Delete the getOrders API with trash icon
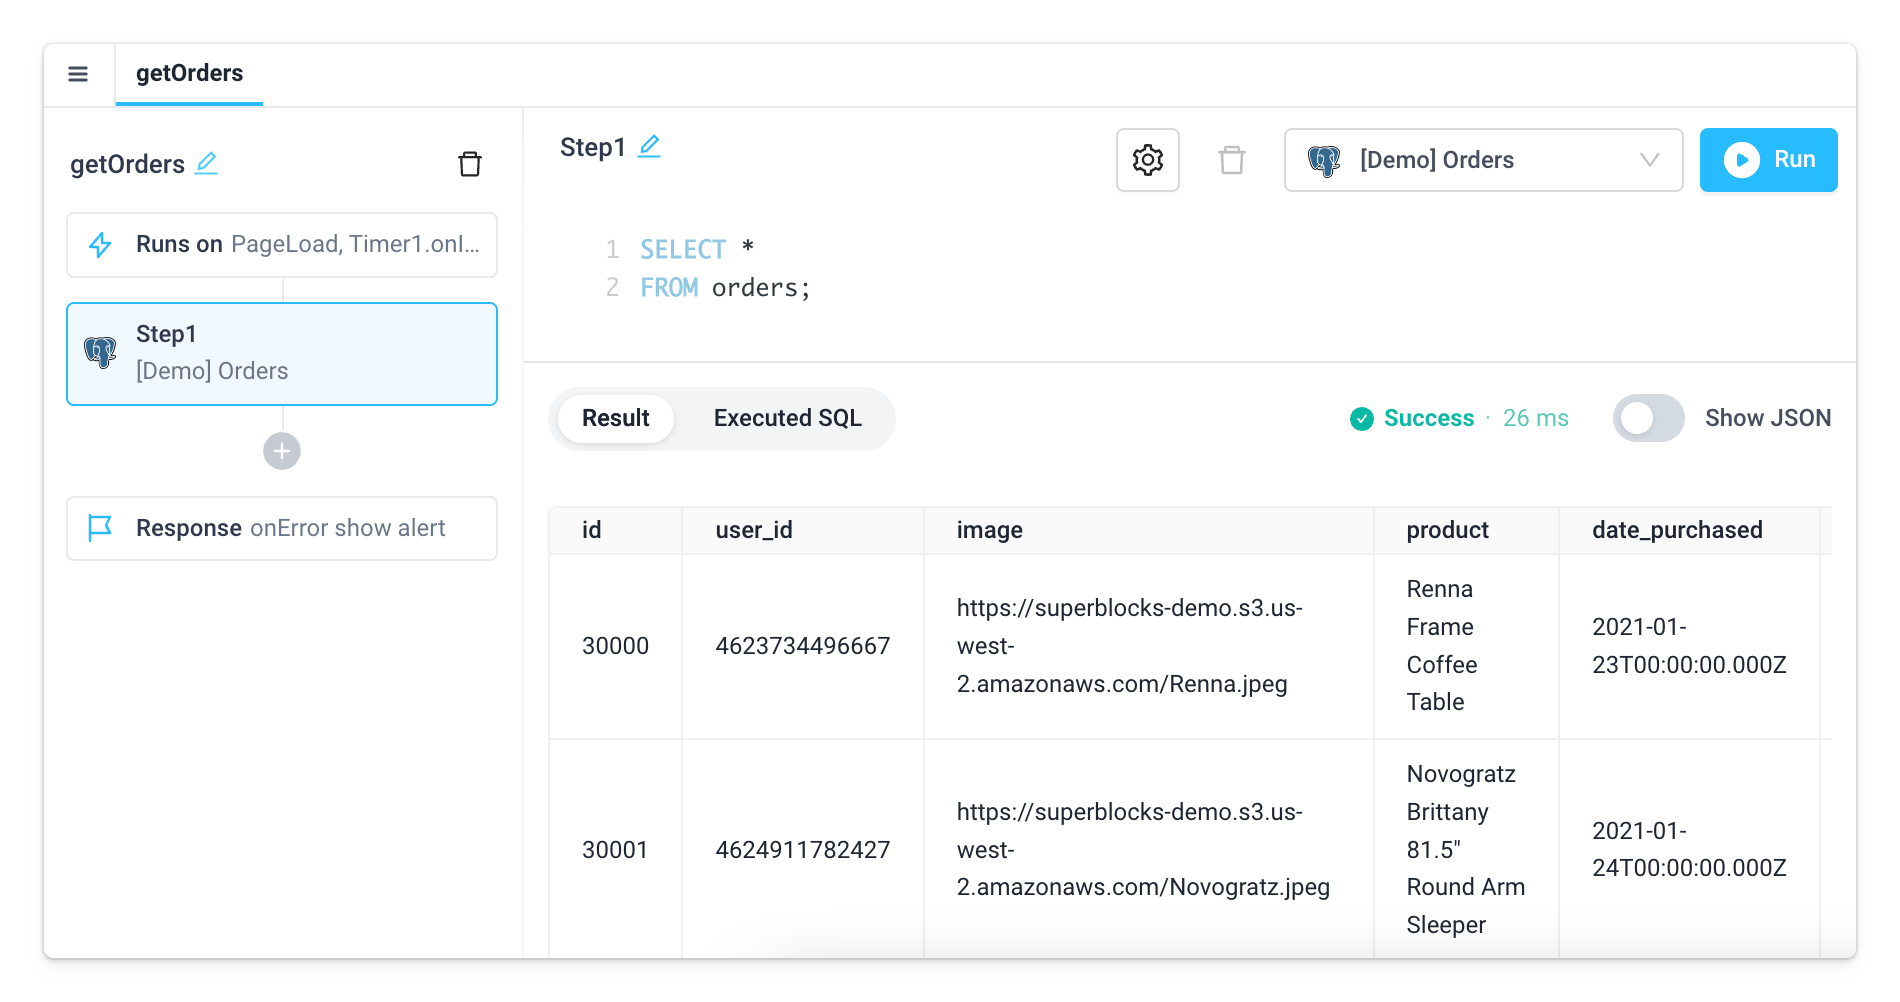 [x=471, y=164]
